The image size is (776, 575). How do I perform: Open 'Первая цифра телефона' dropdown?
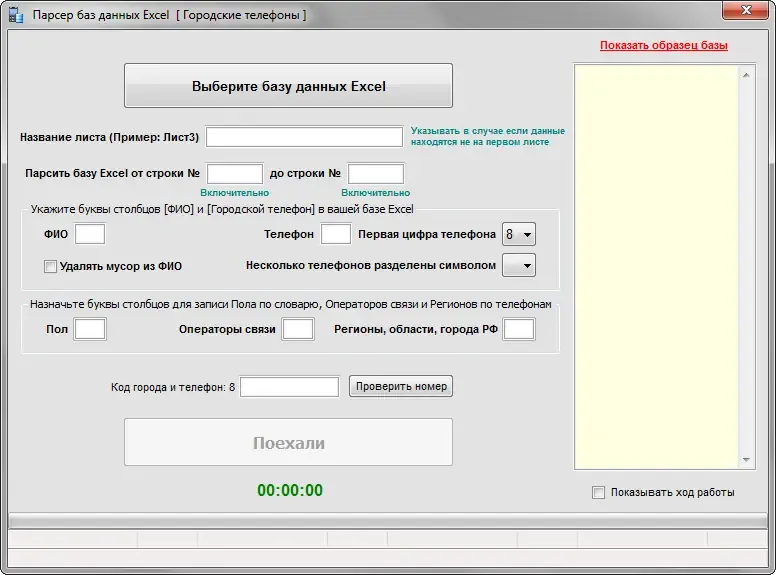(519, 234)
